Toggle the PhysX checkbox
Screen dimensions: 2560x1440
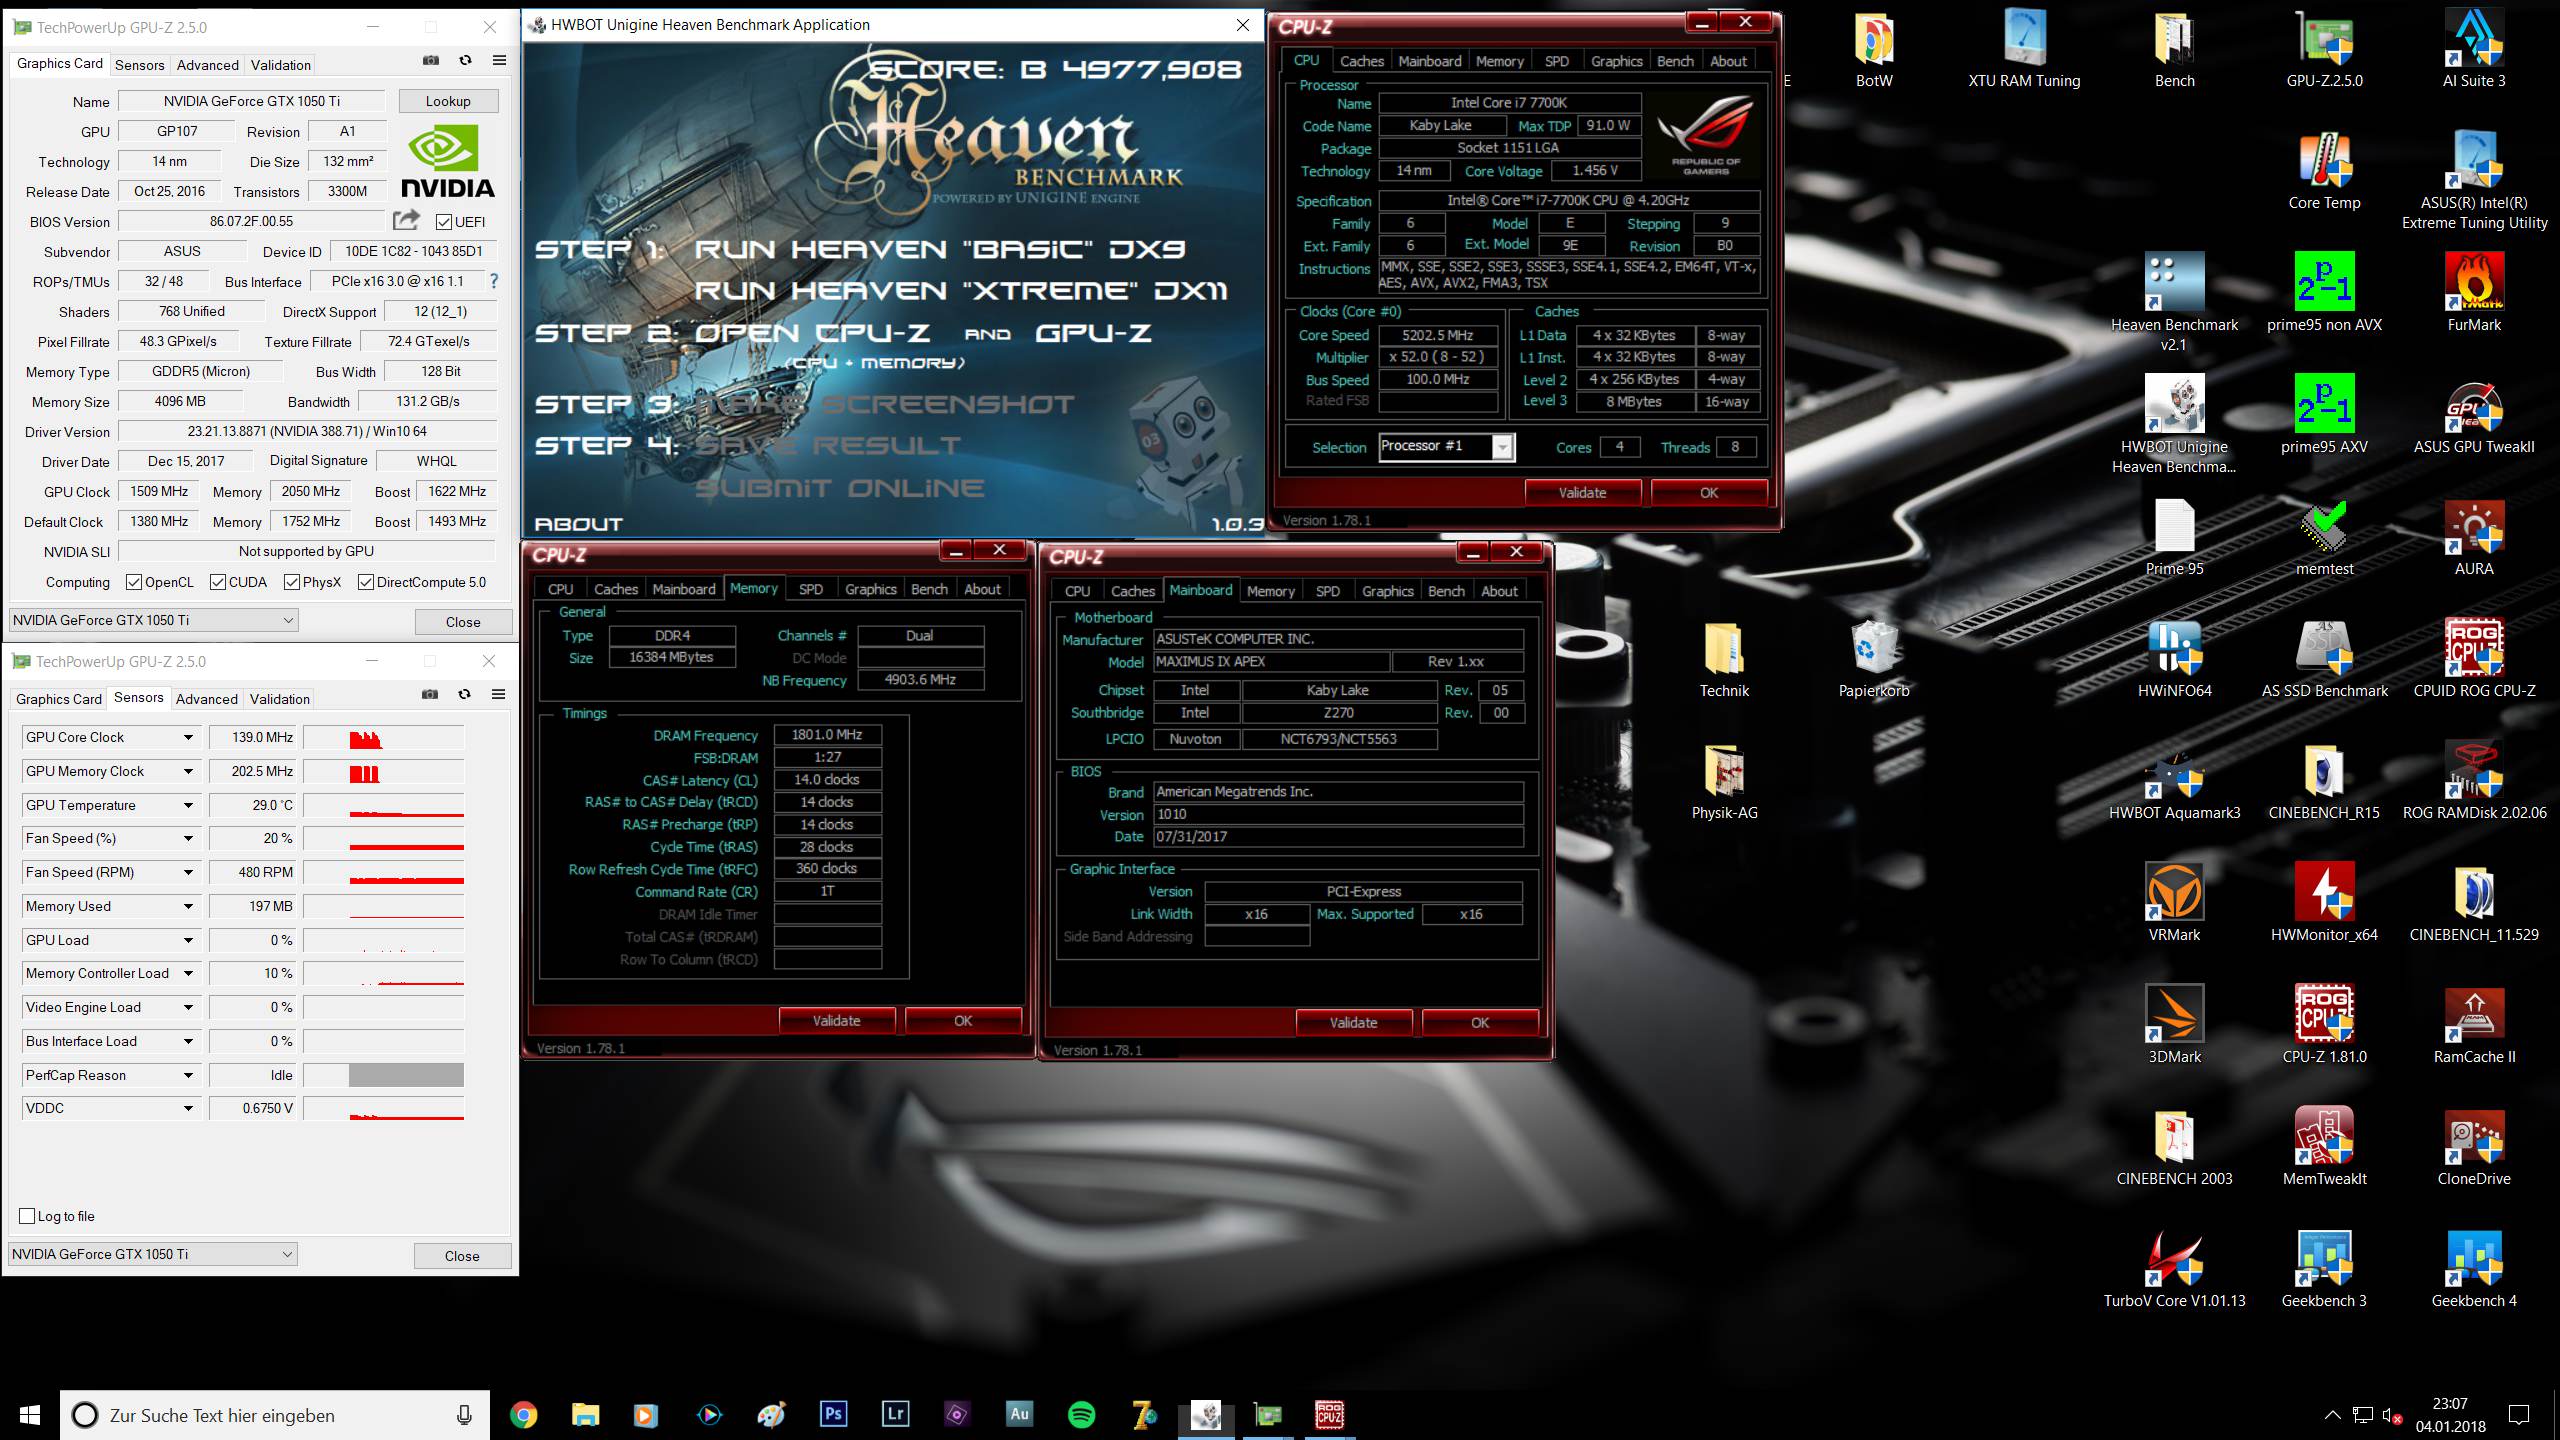coord(292,582)
